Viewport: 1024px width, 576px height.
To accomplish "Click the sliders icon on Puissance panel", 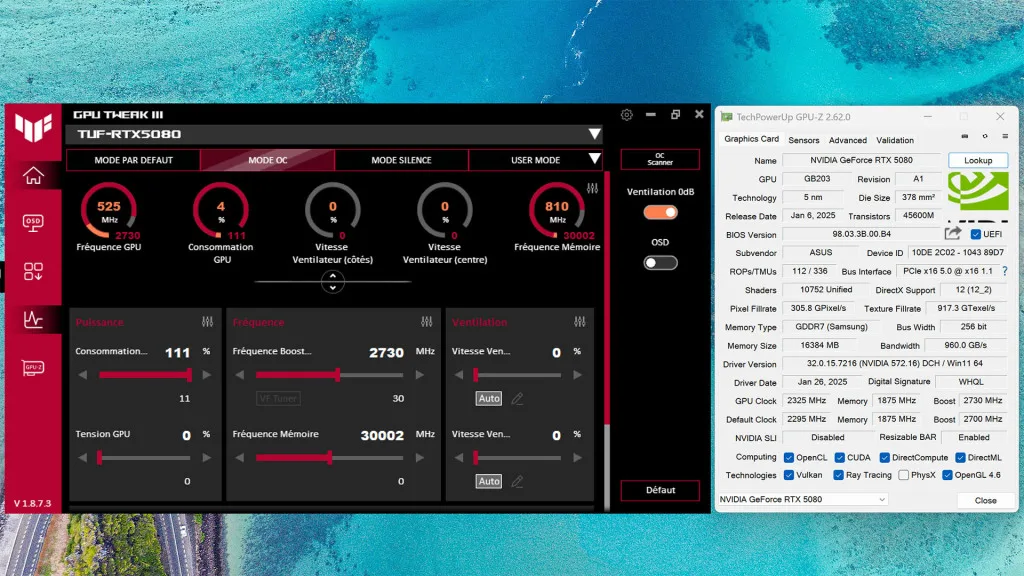I will tap(207, 322).
